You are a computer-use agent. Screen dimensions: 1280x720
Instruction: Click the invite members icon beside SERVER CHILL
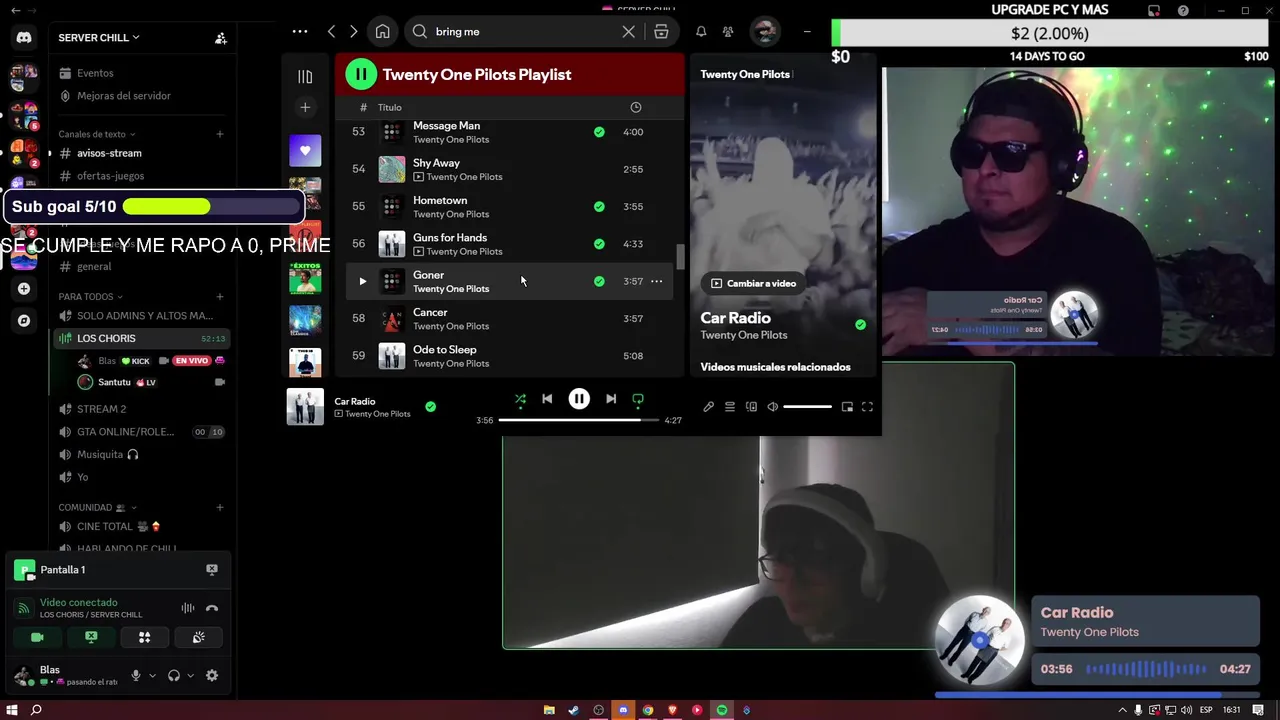point(221,38)
